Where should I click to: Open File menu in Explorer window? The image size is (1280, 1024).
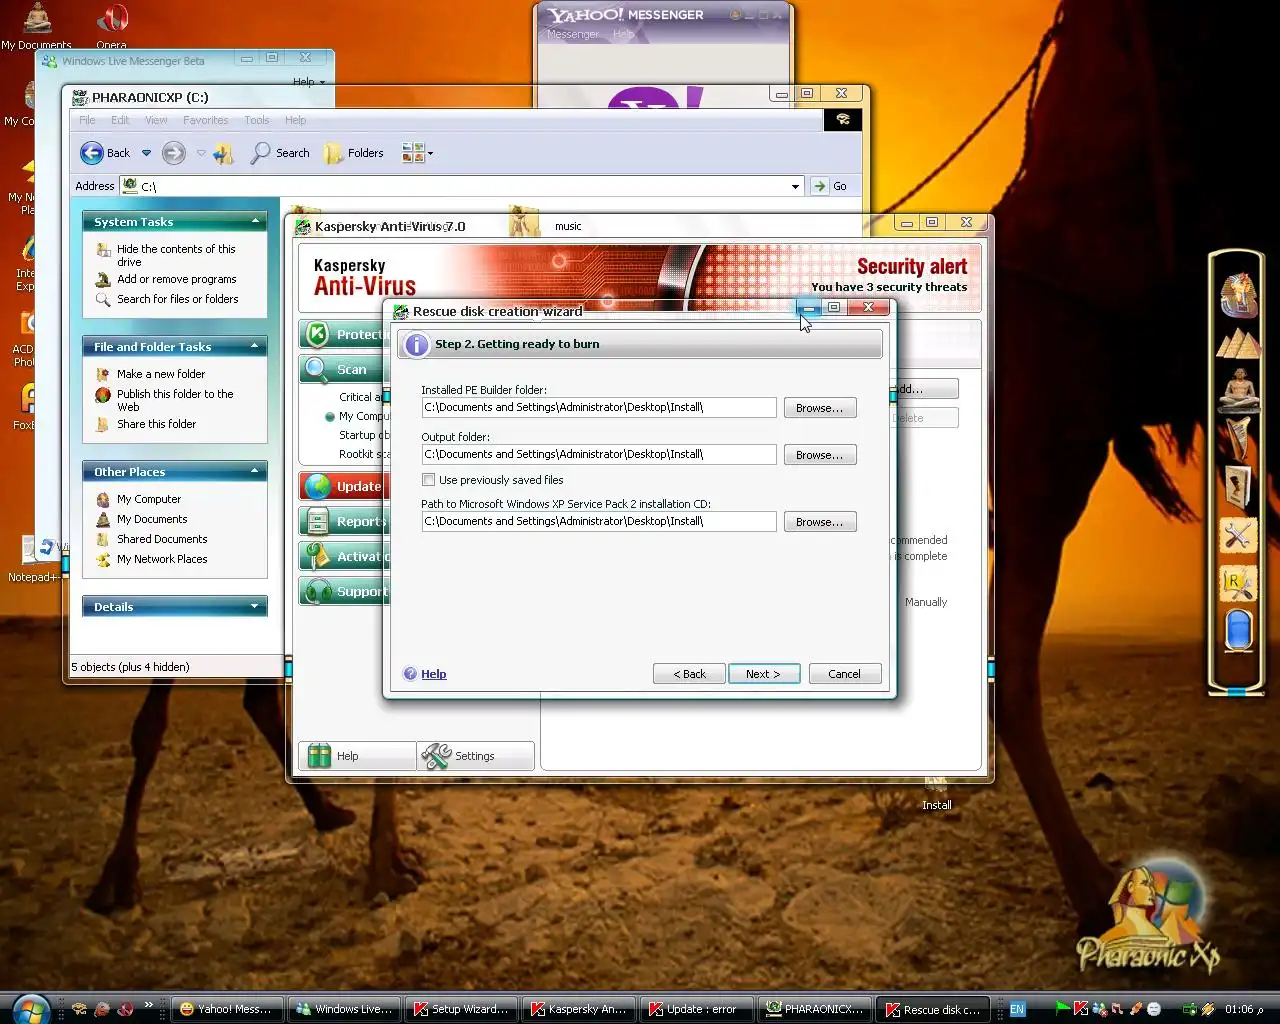88,120
